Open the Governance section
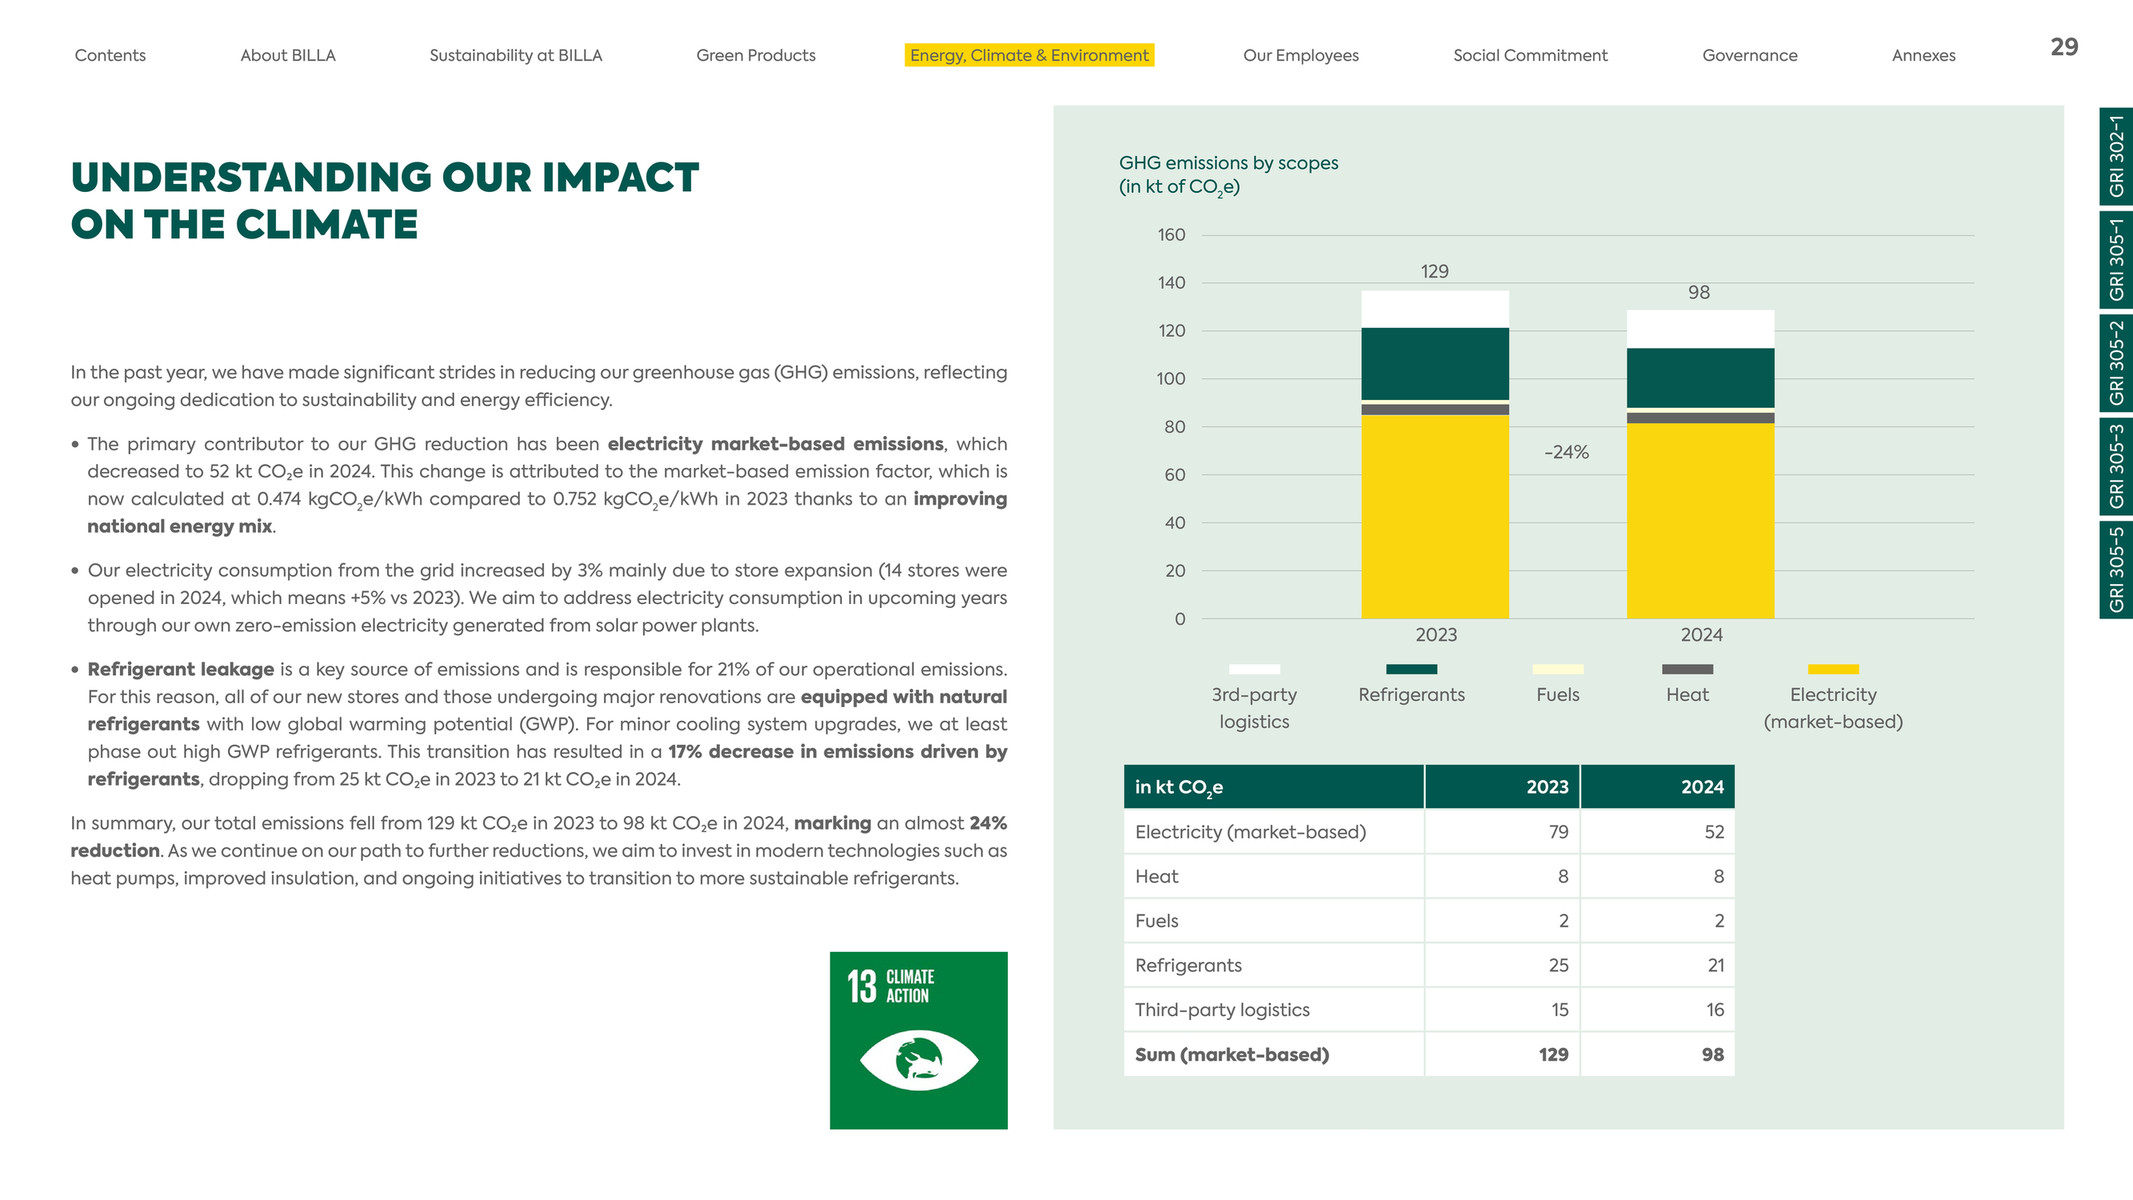 click(1750, 56)
